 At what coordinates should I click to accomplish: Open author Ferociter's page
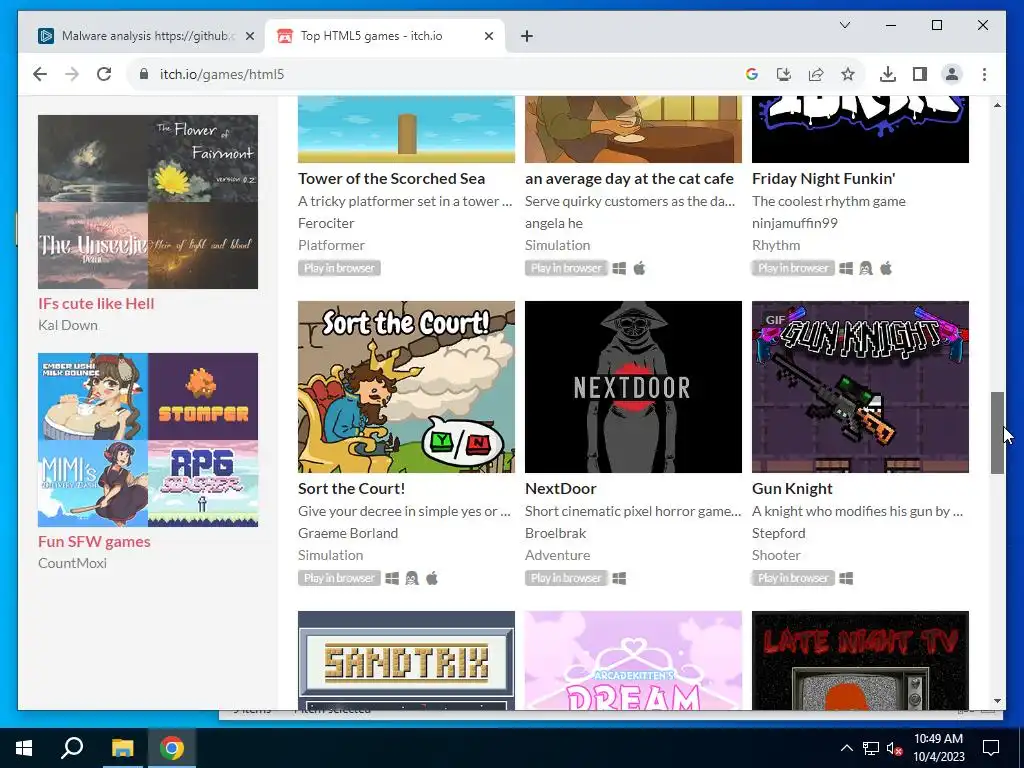(x=326, y=223)
